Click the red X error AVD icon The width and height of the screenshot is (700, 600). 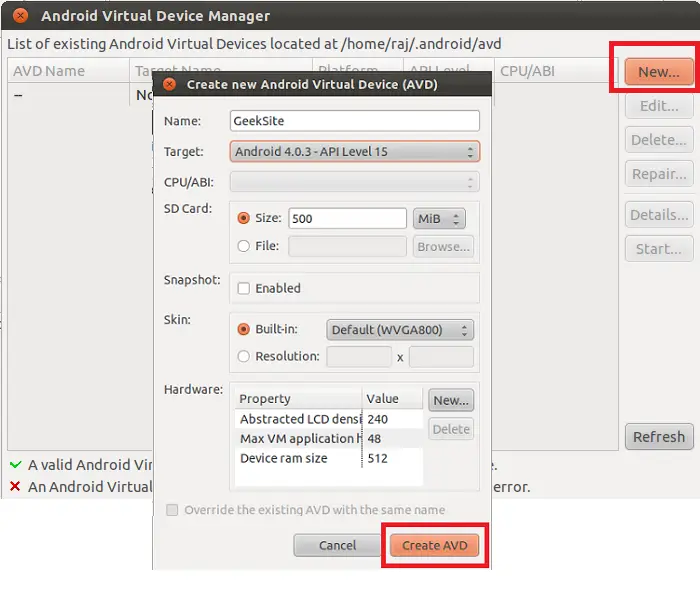pos(15,486)
